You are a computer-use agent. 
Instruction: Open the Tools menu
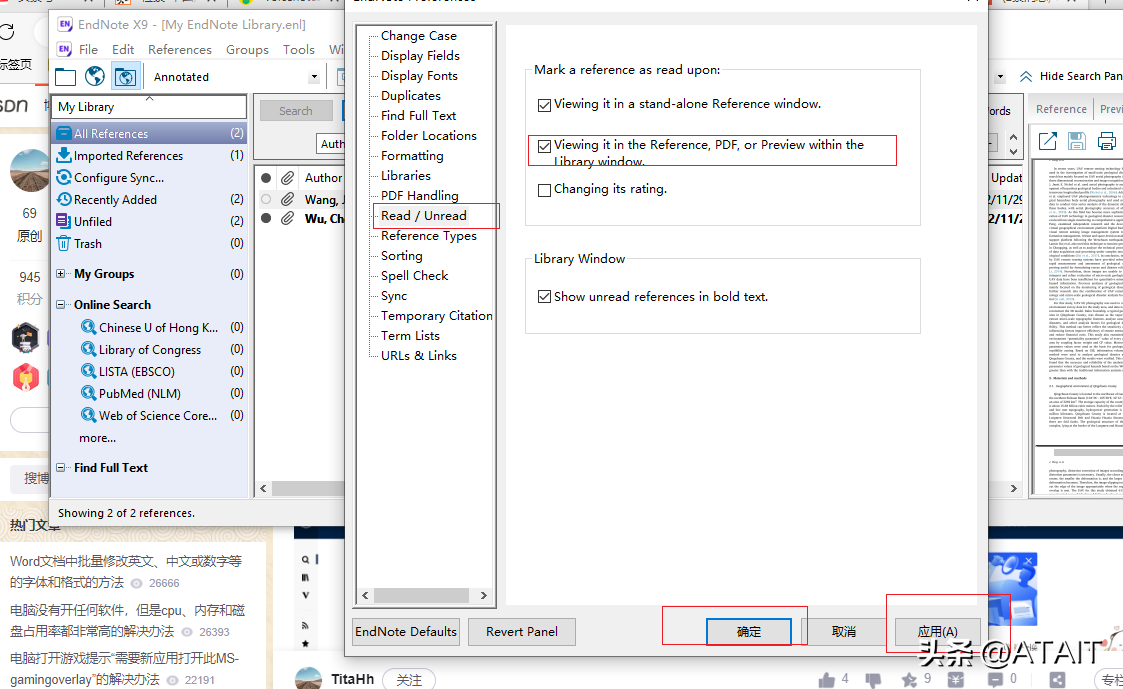299,49
